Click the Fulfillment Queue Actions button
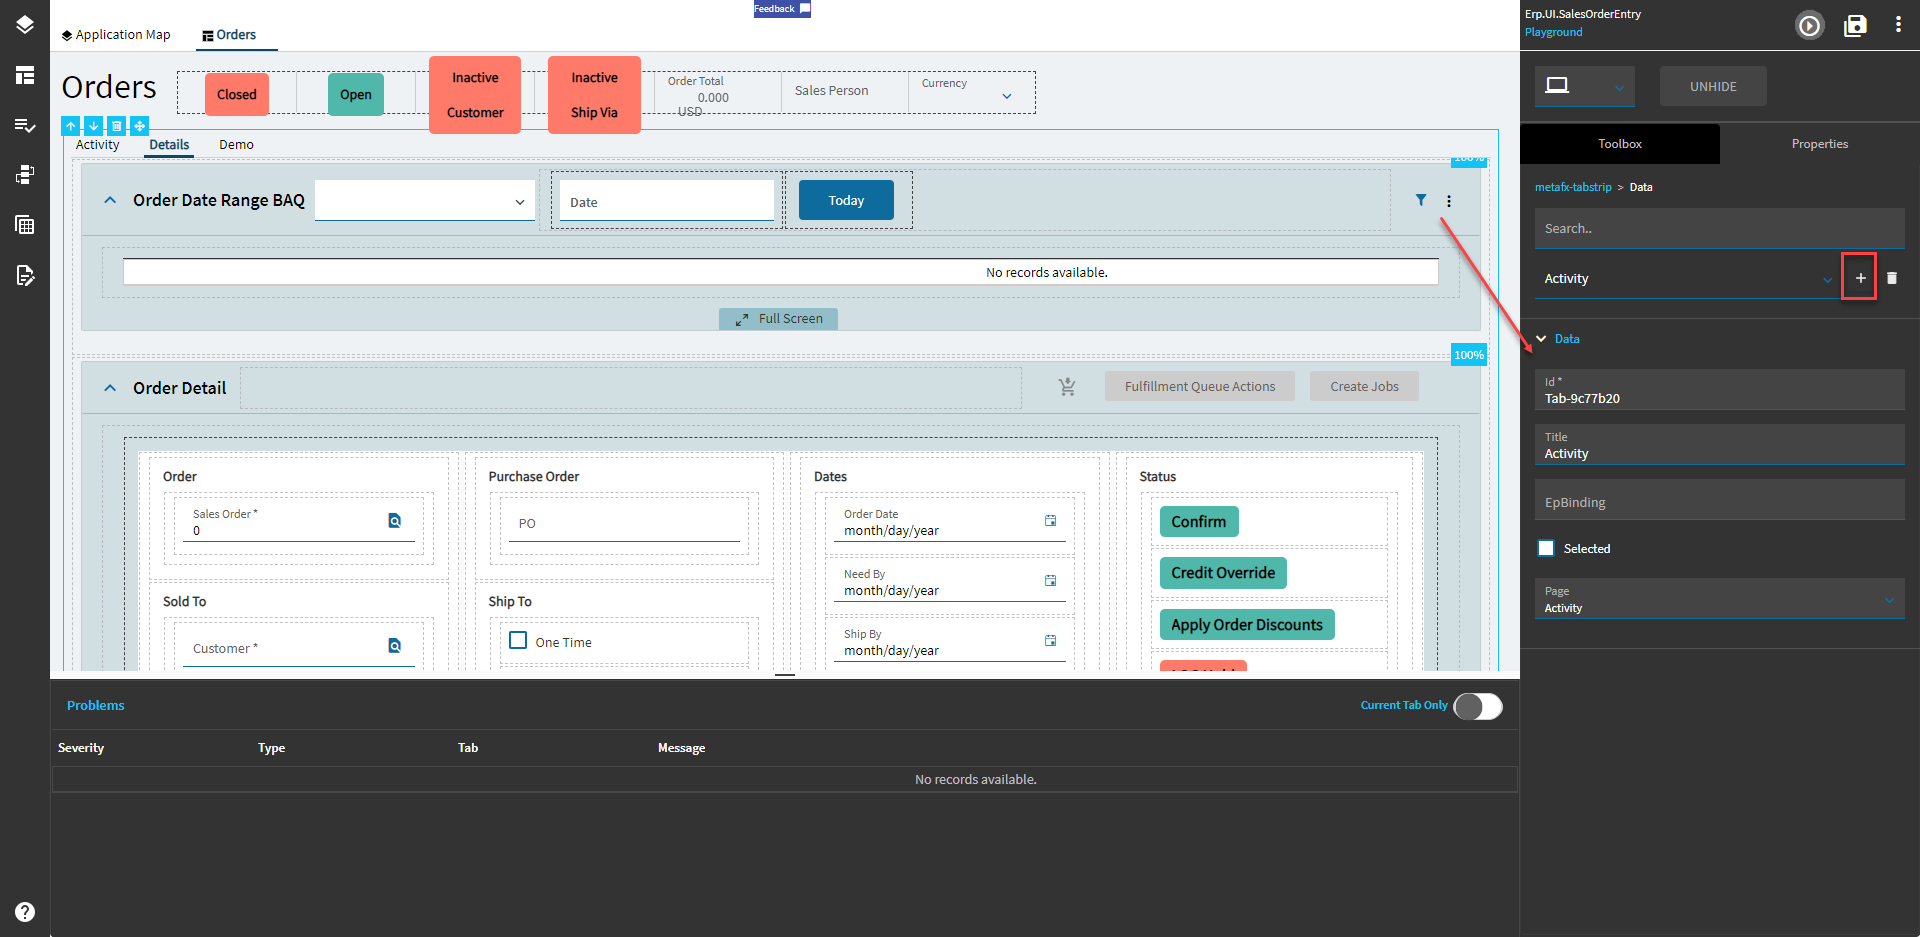Viewport: 1920px width, 937px height. click(1200, 387)
